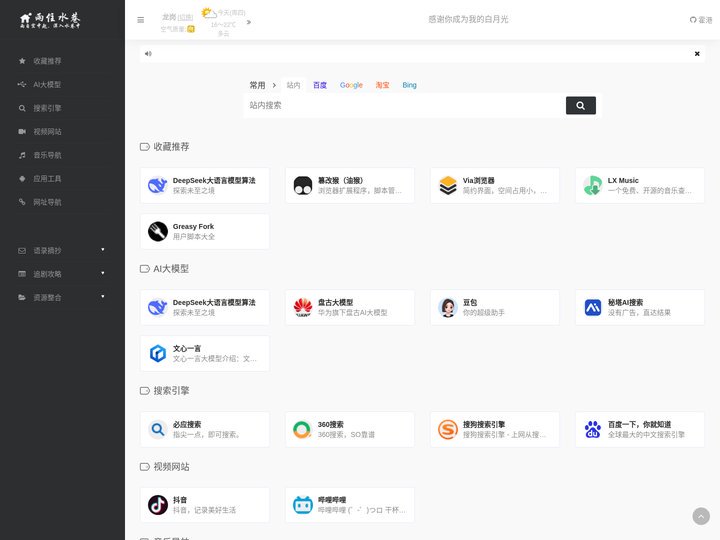Click the icon beside 应用工具
This screenshot has width=720, height=540.
pyautogui.click(x=22, y=179)
